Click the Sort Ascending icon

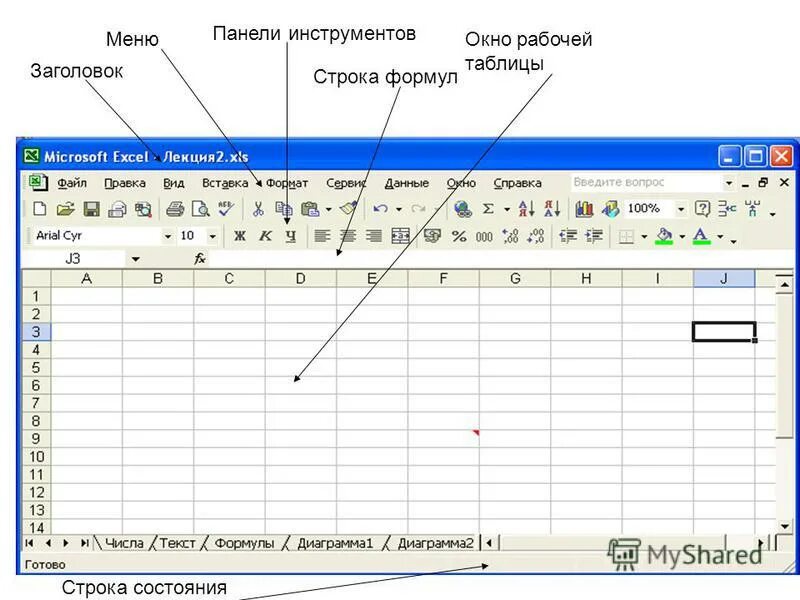click(526, 208)
